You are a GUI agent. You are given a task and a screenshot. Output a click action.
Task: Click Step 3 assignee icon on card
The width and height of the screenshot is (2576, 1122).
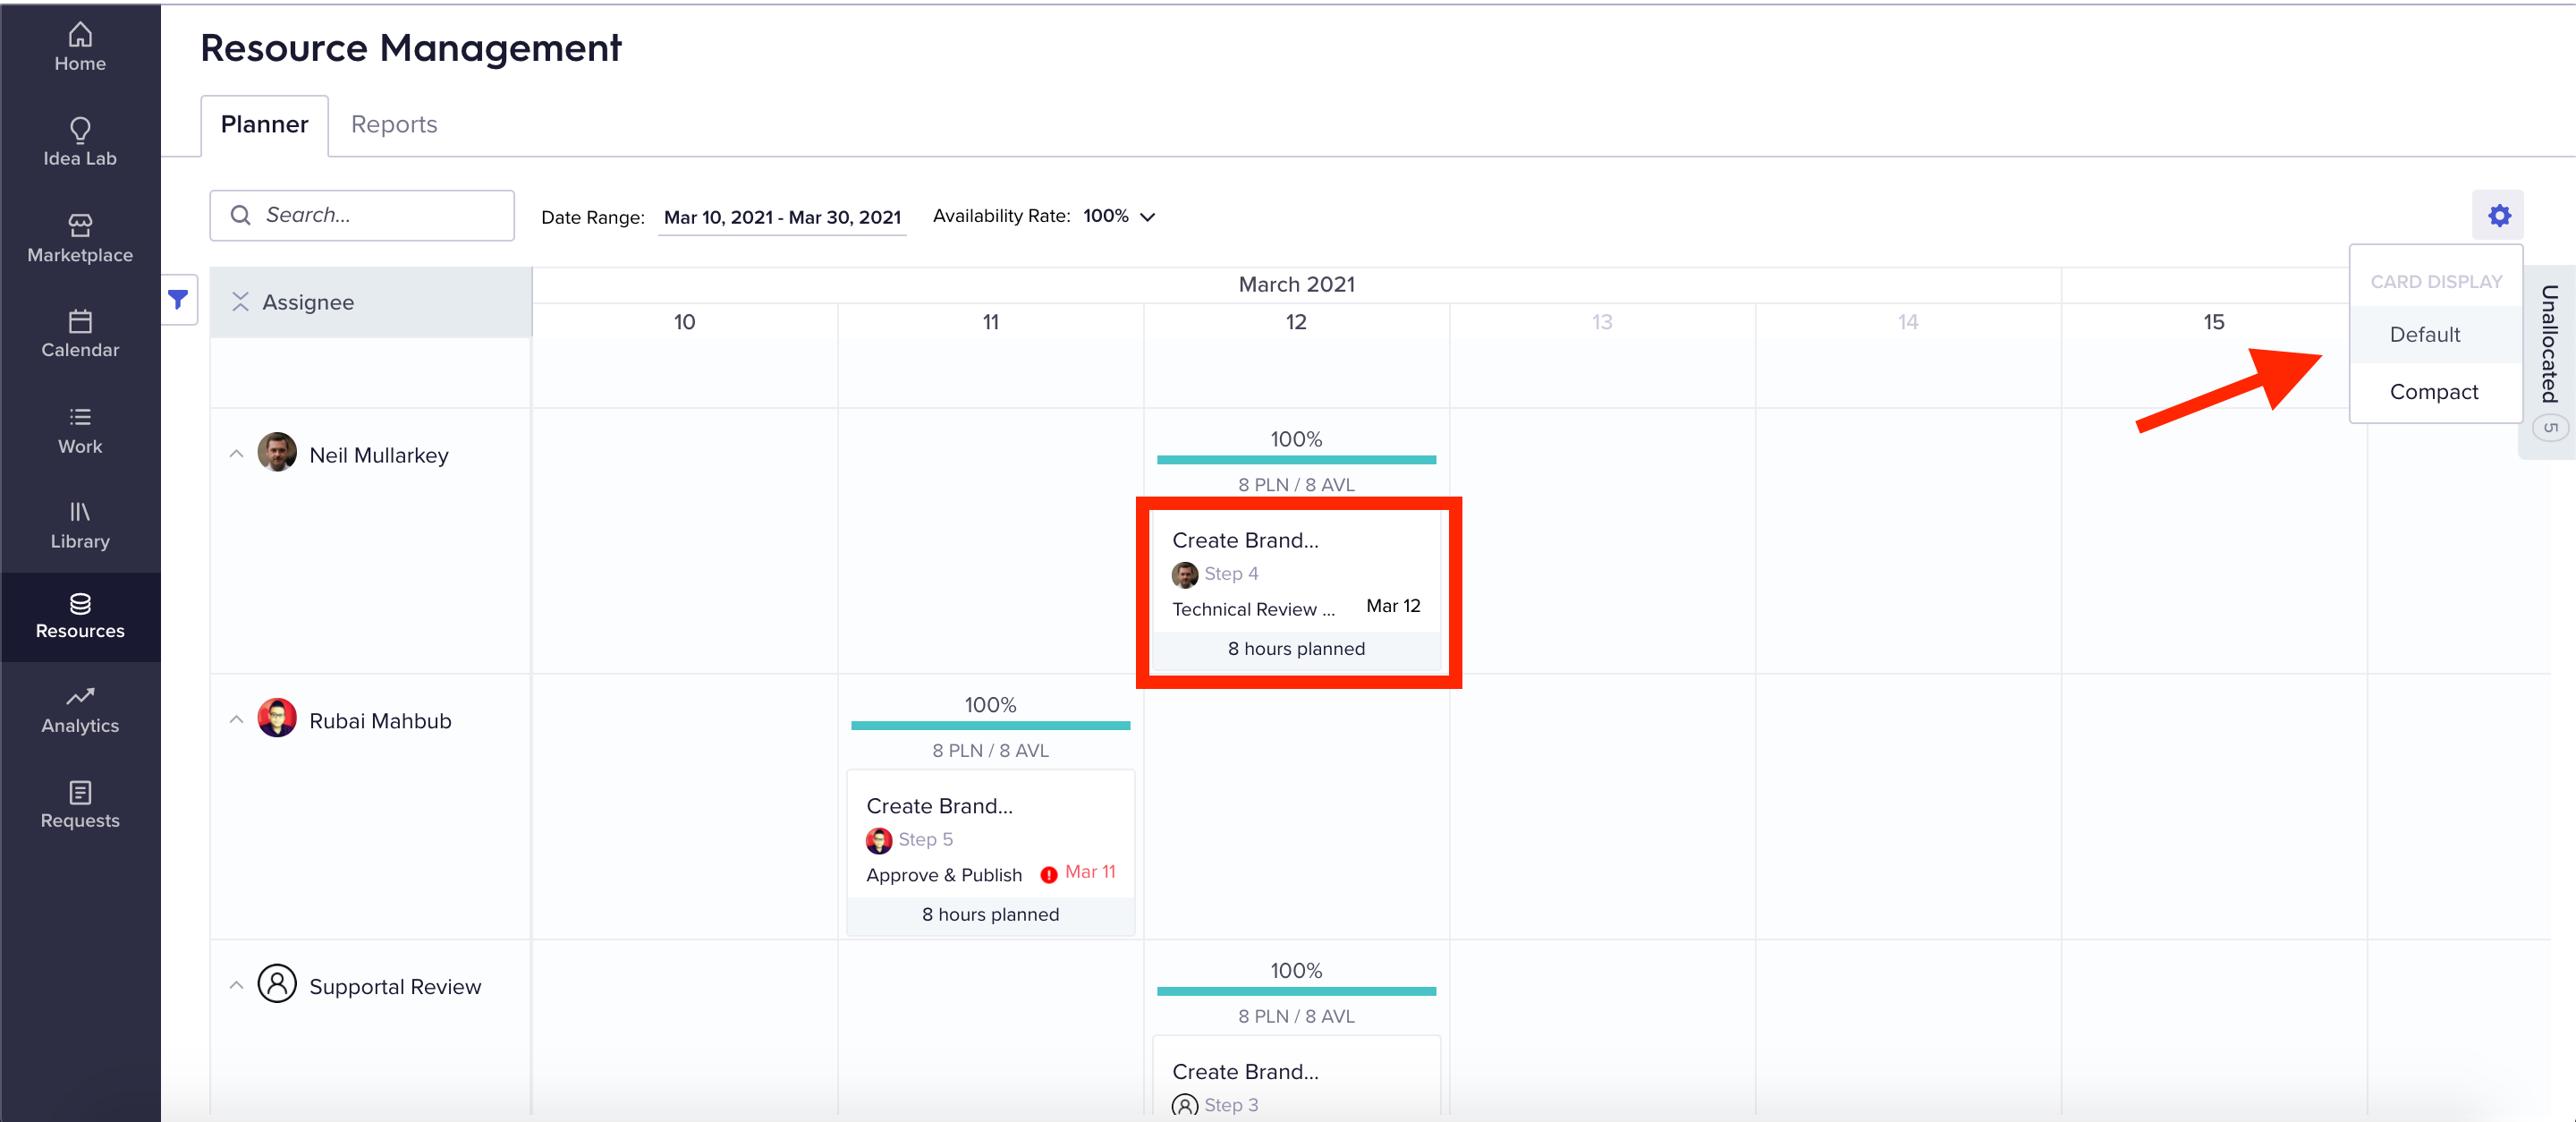coord(1185,1106)
